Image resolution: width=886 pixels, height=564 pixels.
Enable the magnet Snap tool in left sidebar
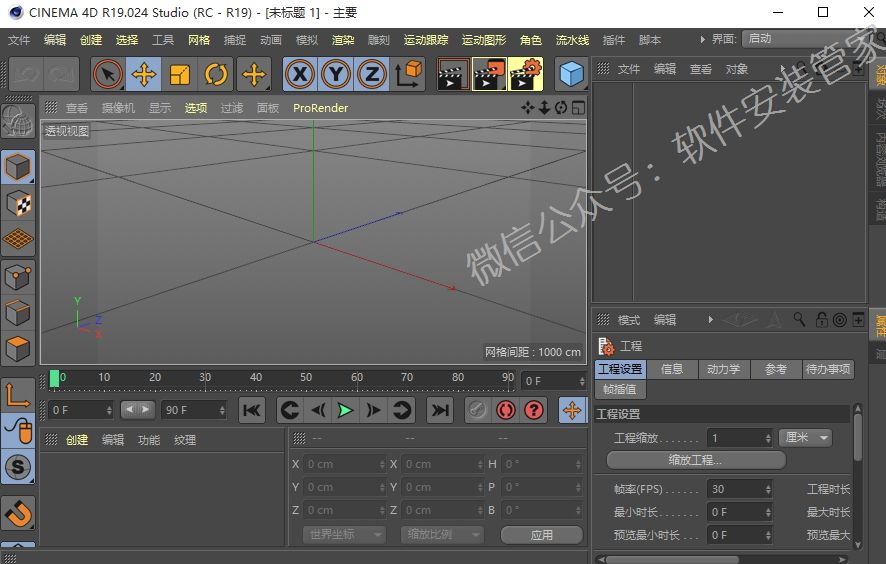click(x=18, y=514)
